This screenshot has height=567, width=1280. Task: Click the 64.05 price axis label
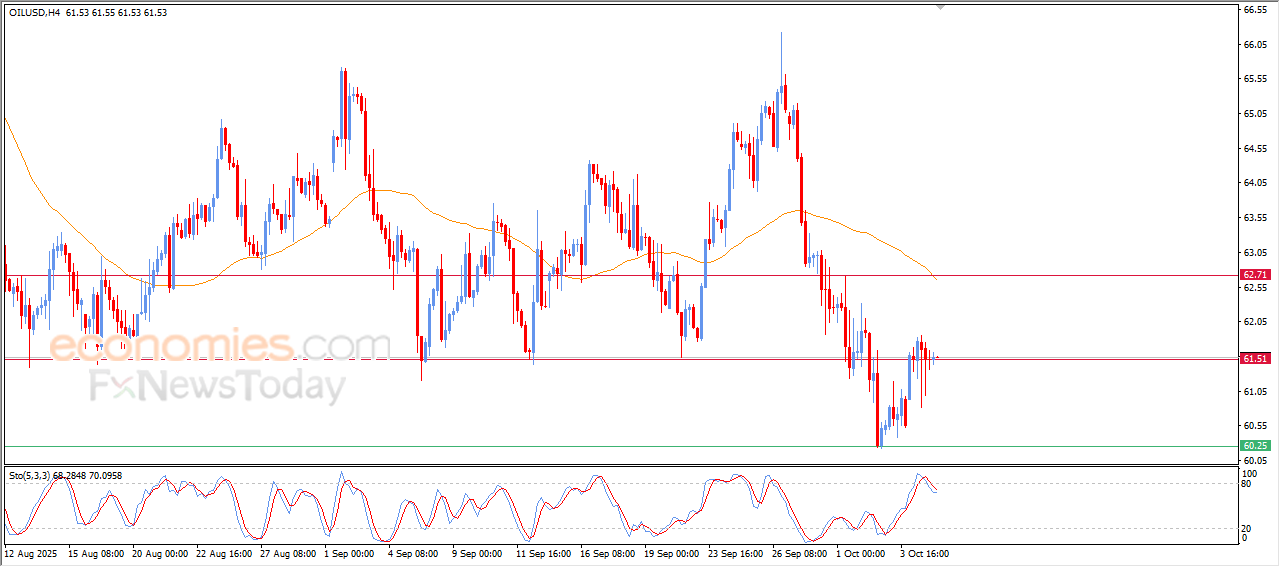pos(1256,183)
